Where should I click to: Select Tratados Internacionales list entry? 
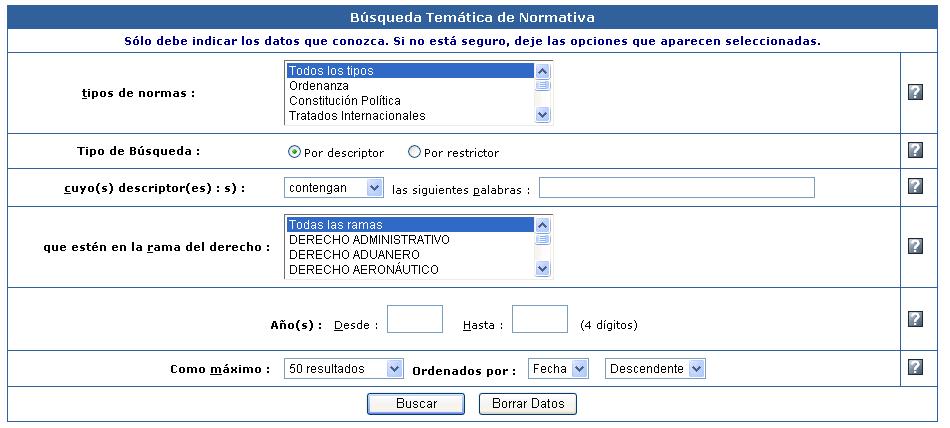point(410,116)
